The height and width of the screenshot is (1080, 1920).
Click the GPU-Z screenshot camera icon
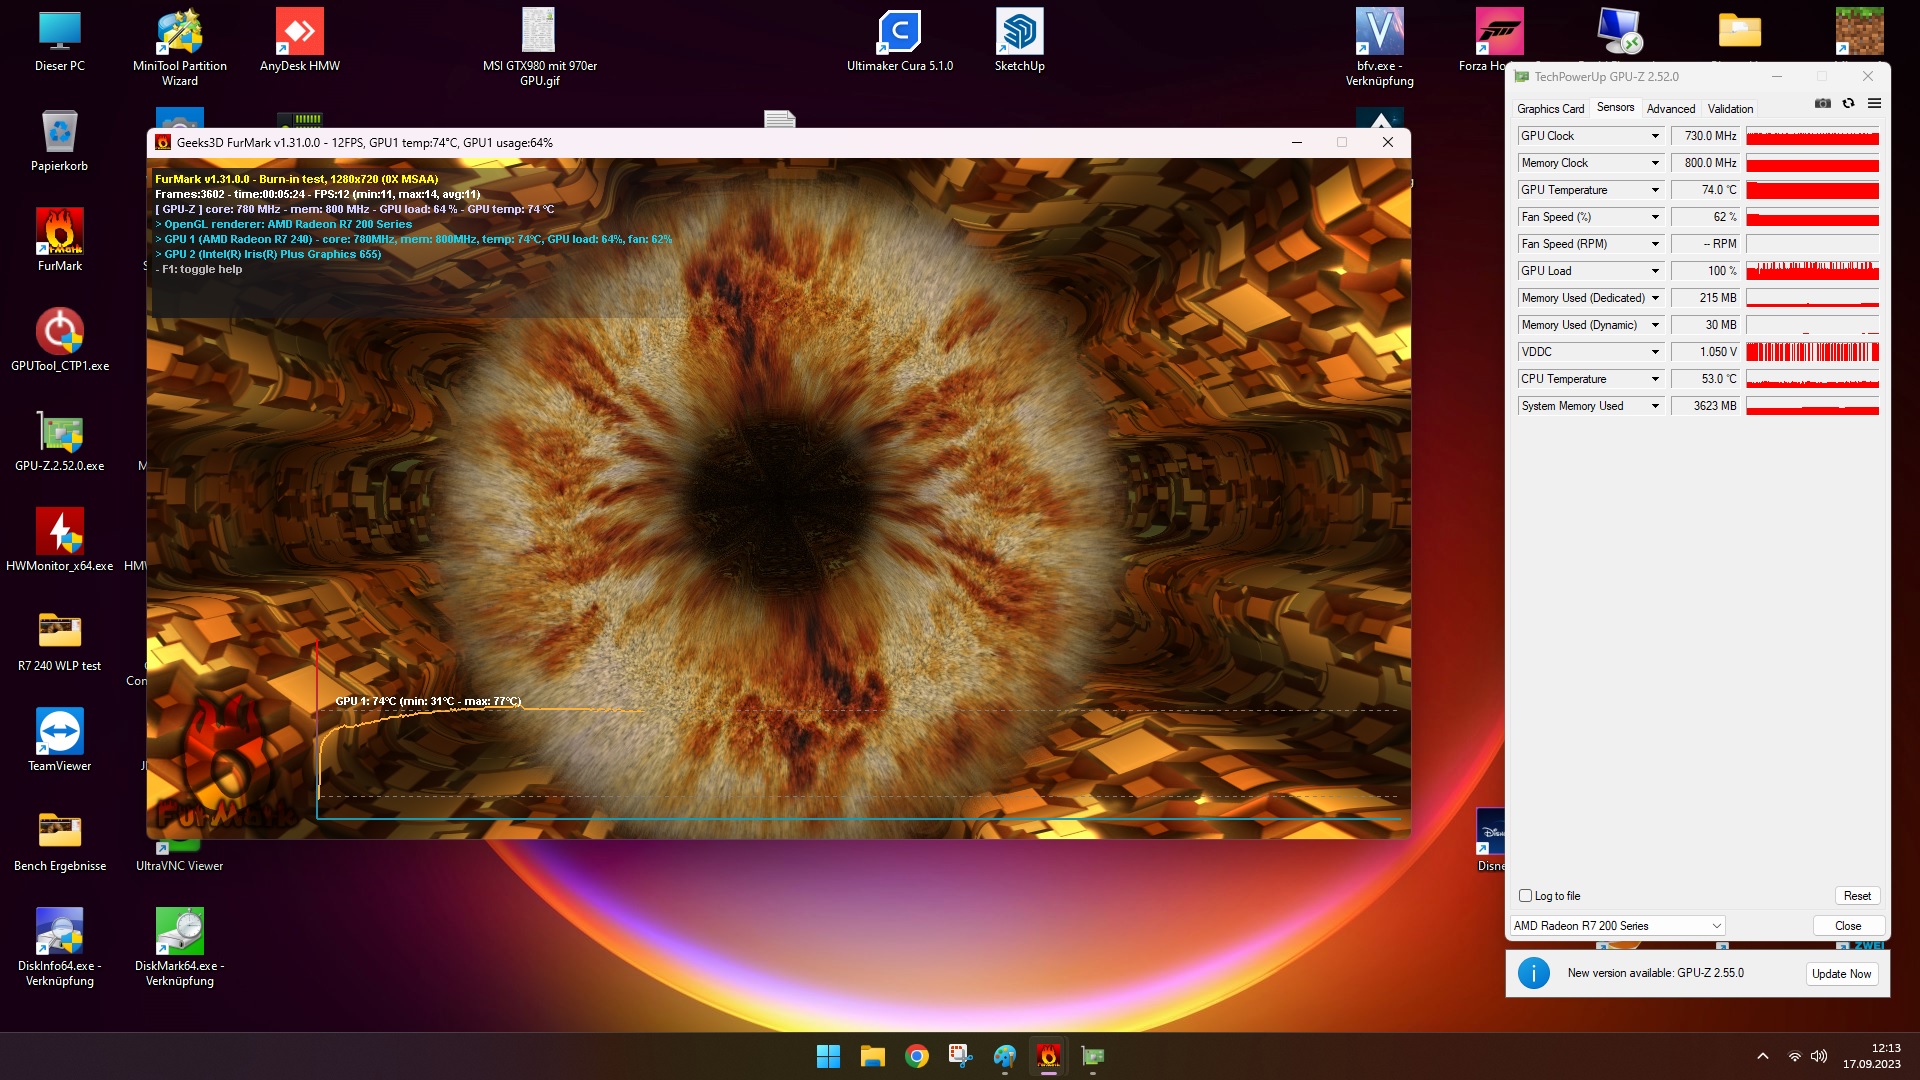(x=1823, y=104)
